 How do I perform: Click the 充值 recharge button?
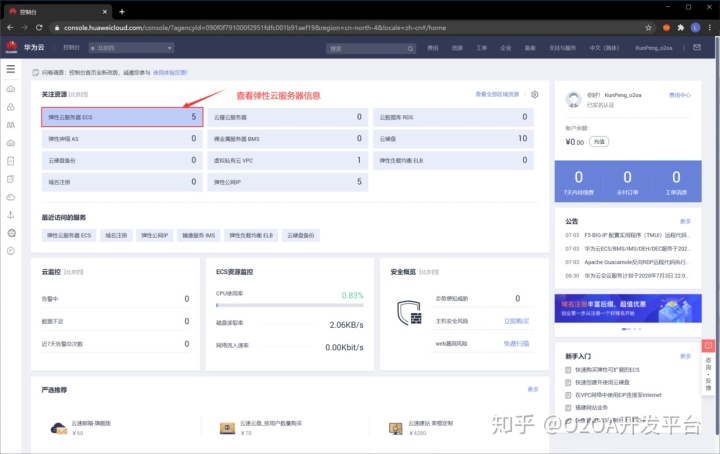pos(599,141)
